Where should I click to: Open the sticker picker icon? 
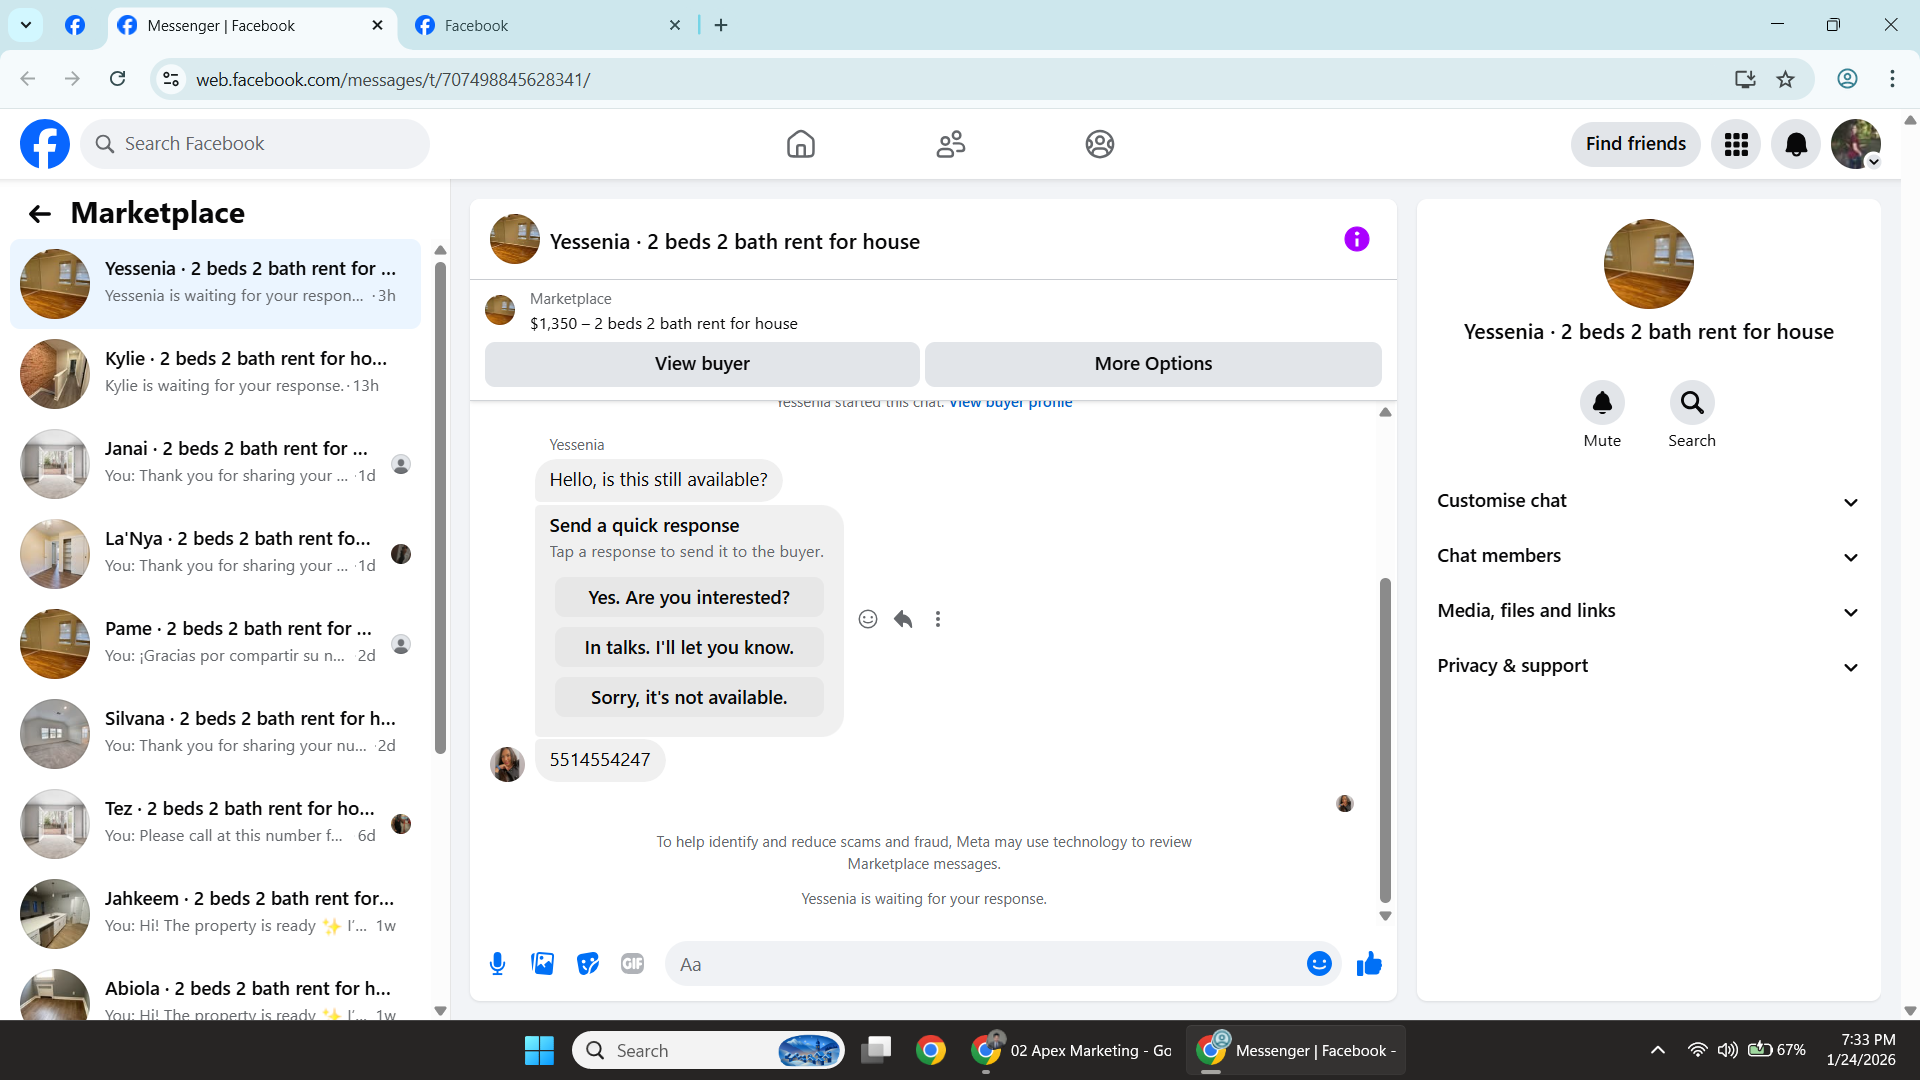click(588, 964)
